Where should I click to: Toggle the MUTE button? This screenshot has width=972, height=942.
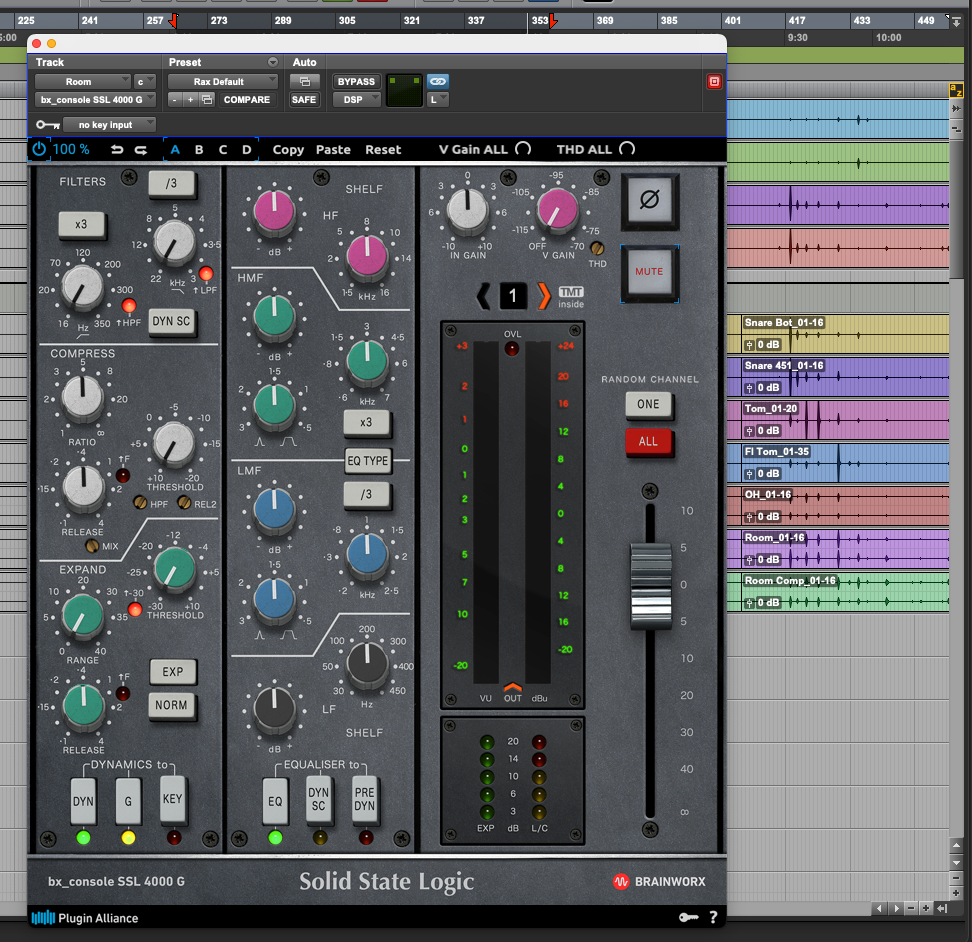pos(650,272)
